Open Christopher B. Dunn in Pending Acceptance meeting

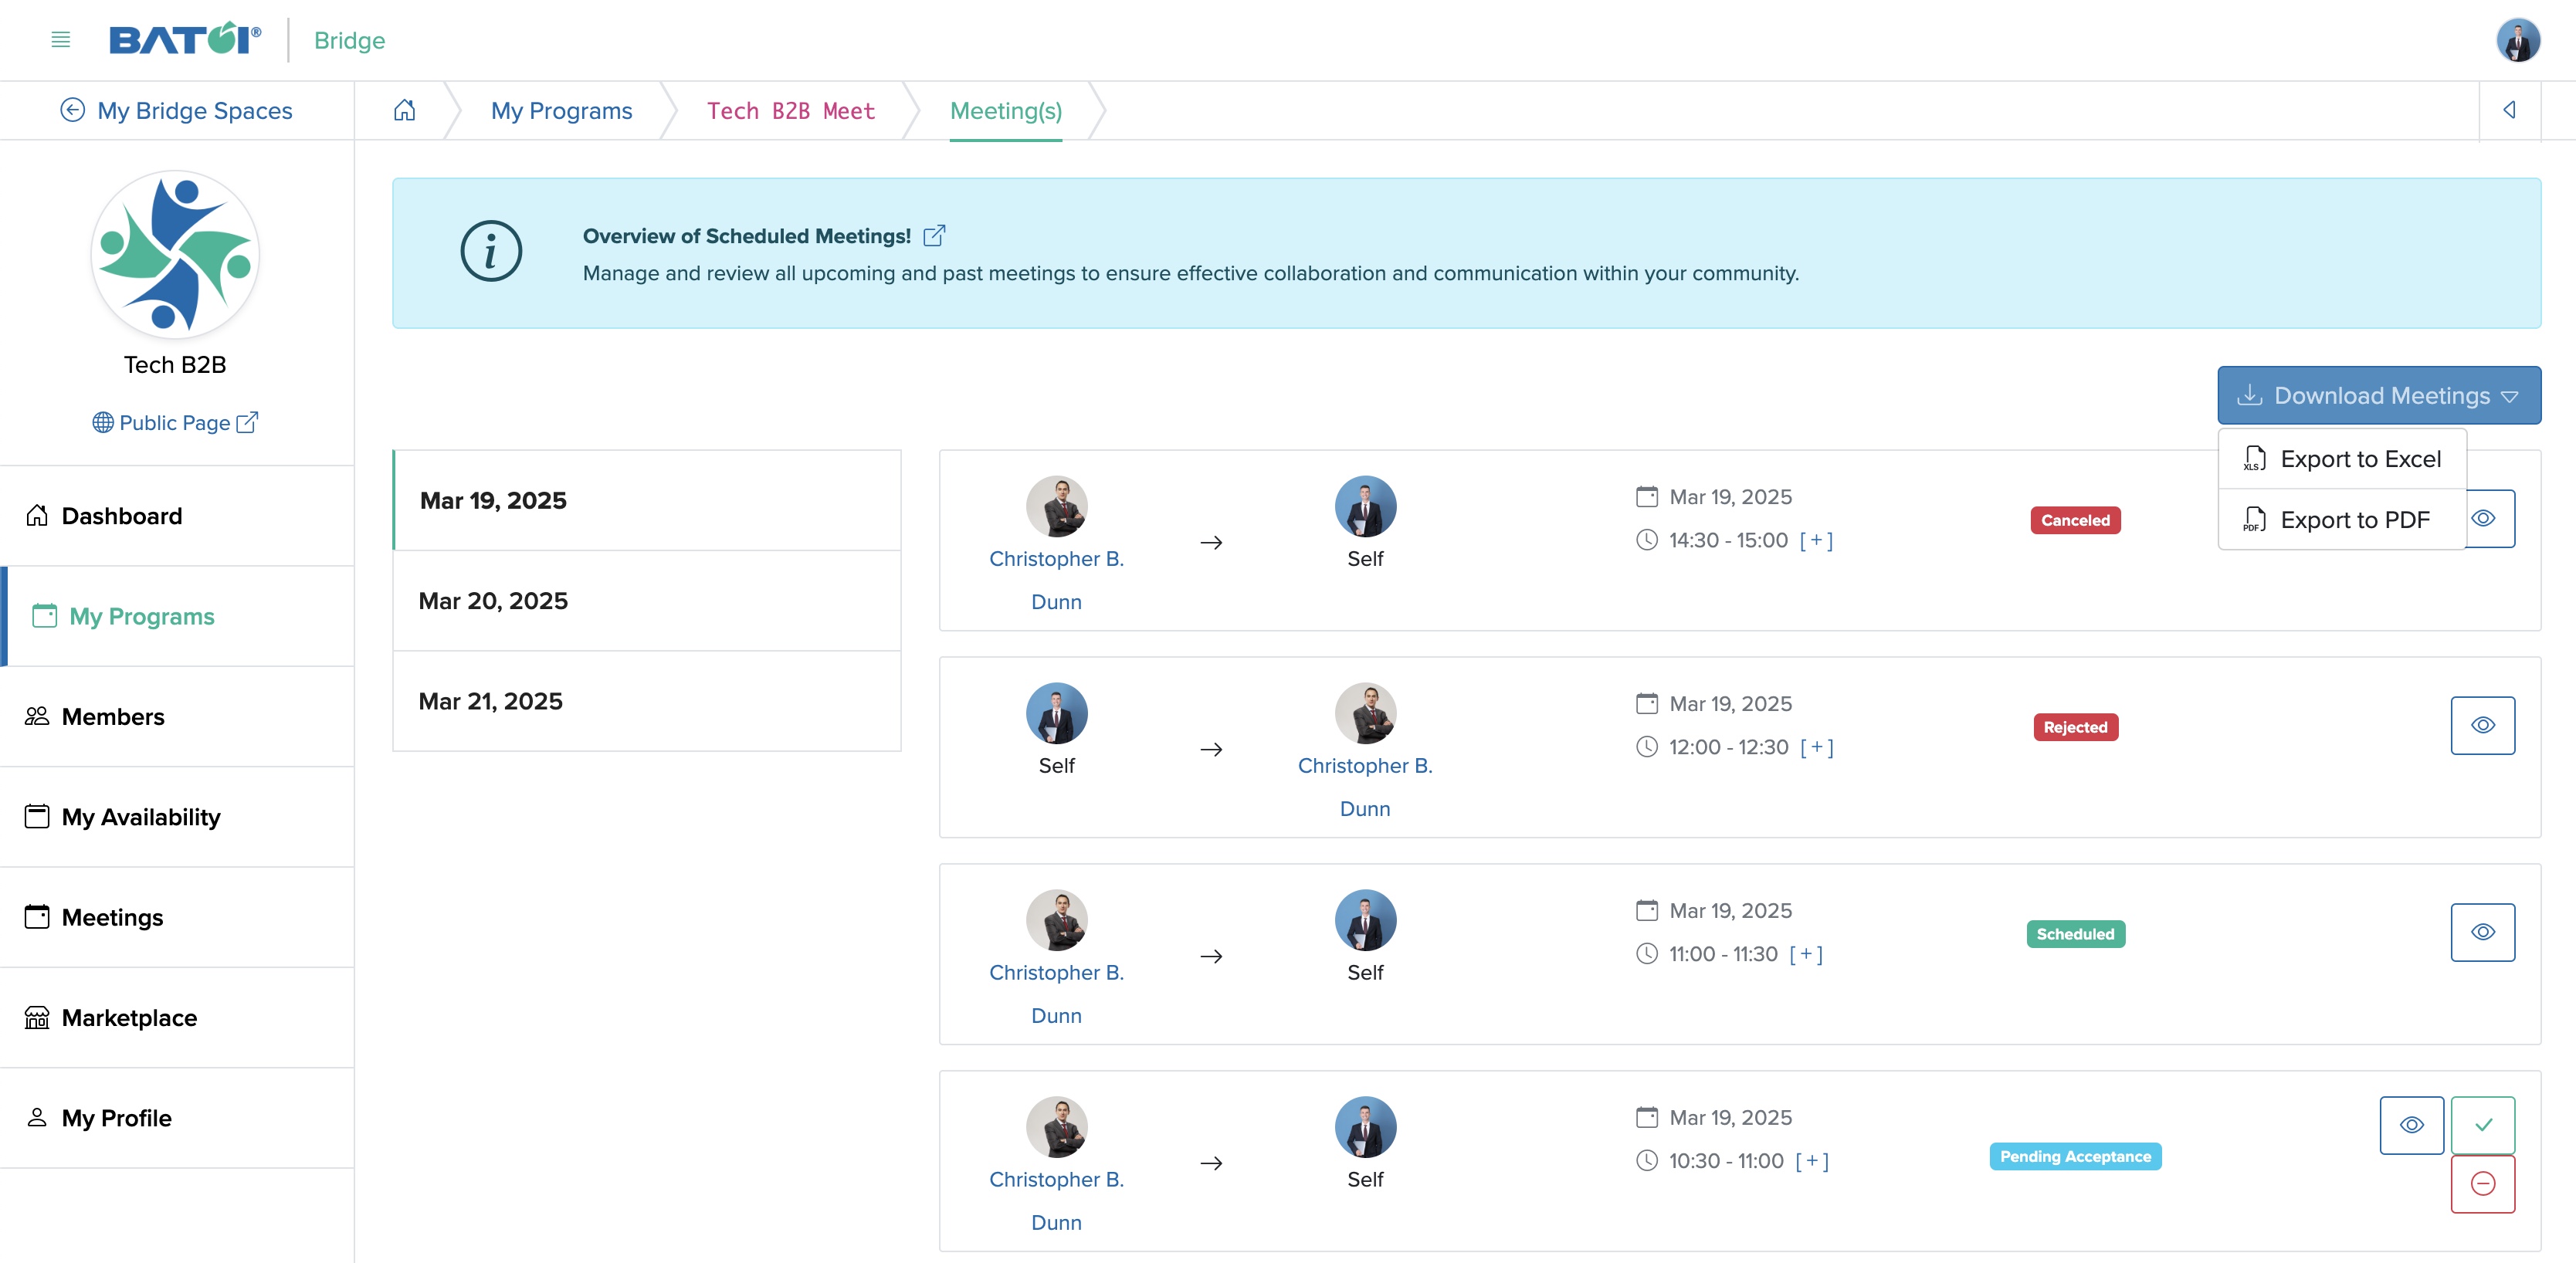point(1056,1201)
